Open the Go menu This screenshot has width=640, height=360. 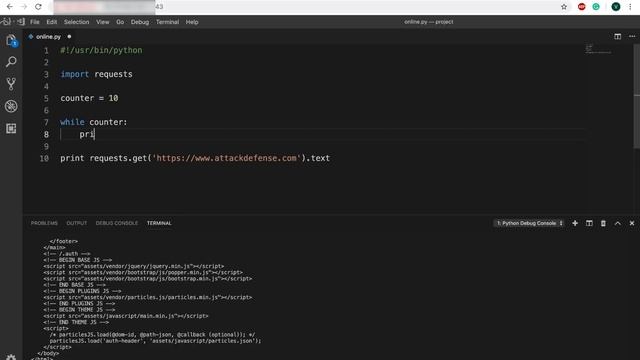pos(120,22)
